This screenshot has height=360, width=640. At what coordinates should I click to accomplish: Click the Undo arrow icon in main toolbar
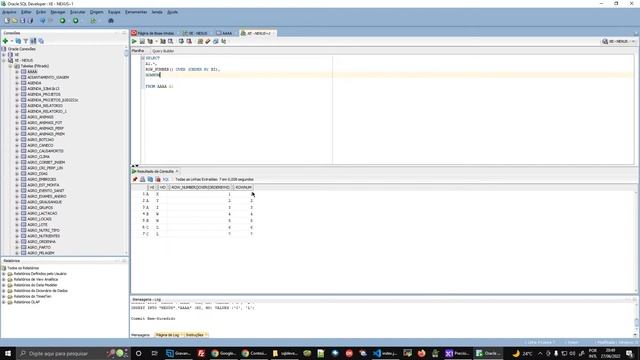point(42,20)
